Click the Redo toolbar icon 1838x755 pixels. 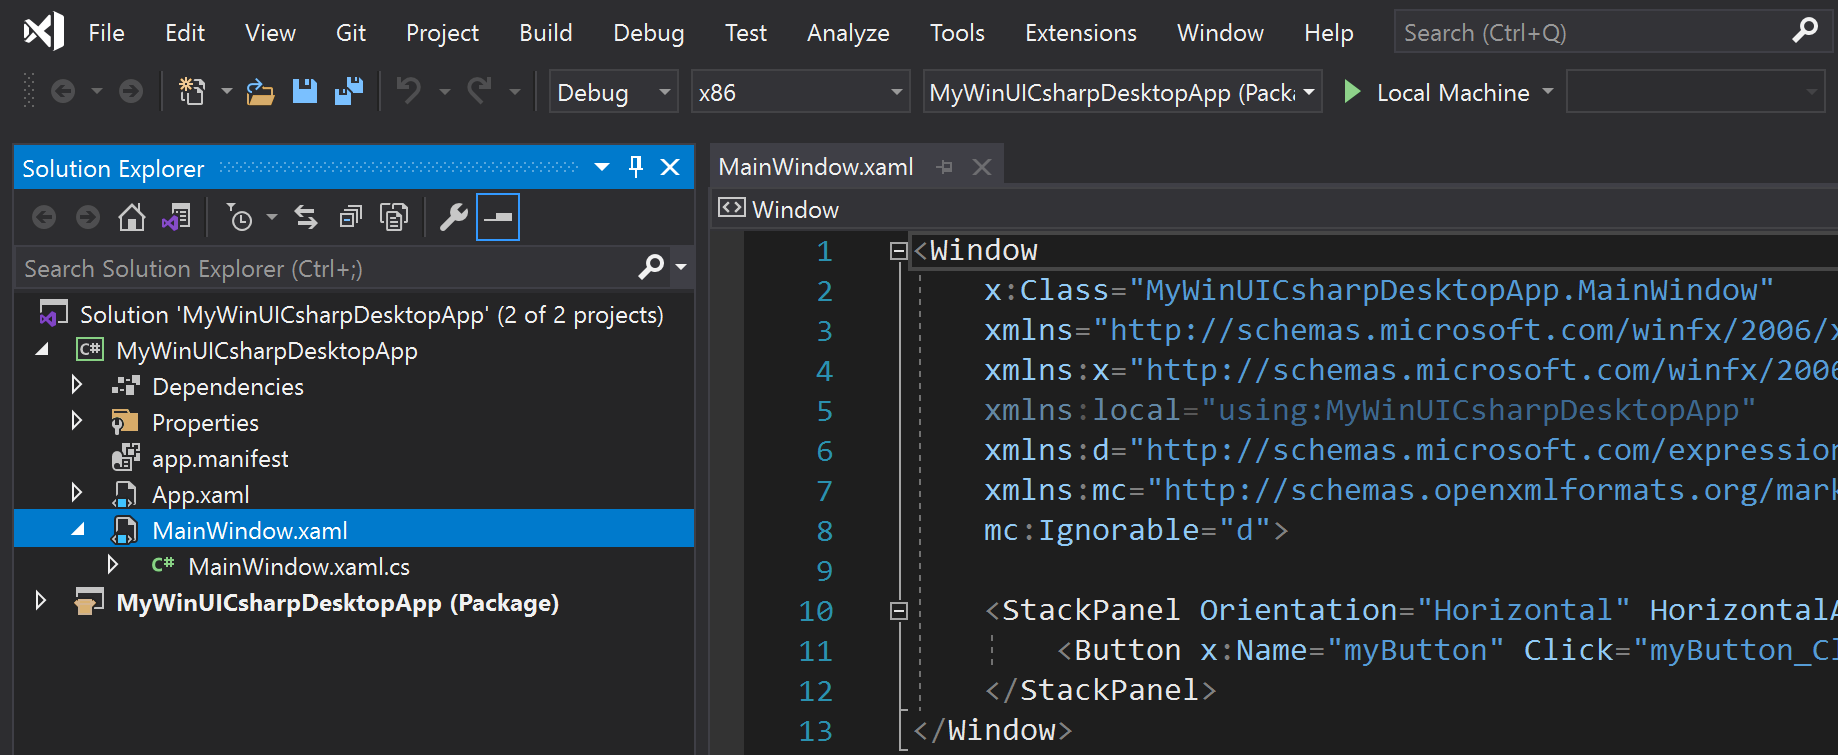479,91
